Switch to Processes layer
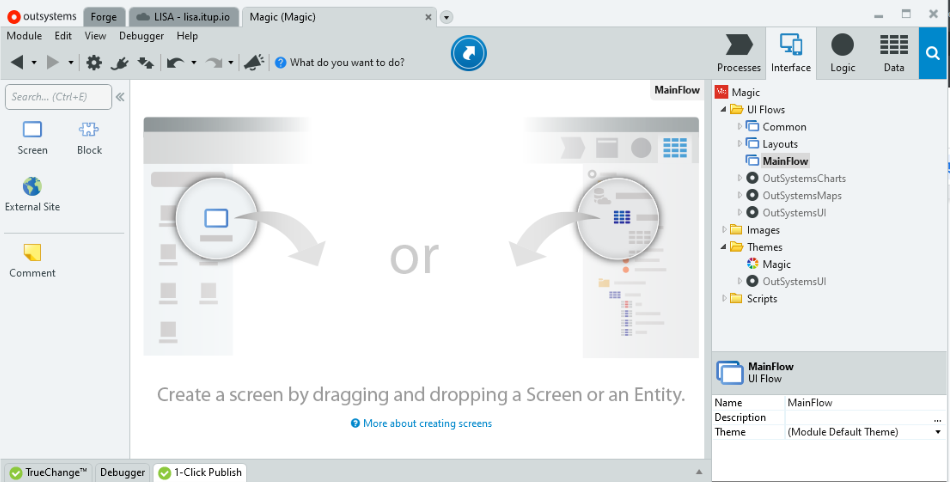 click(739, 53)
